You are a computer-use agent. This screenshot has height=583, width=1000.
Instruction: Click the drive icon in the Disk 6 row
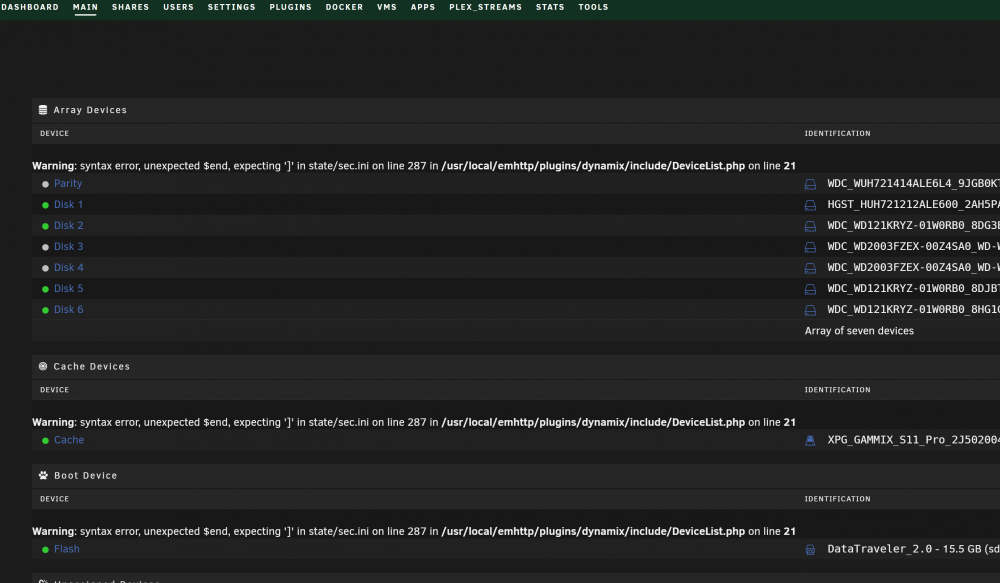(810, 311)
